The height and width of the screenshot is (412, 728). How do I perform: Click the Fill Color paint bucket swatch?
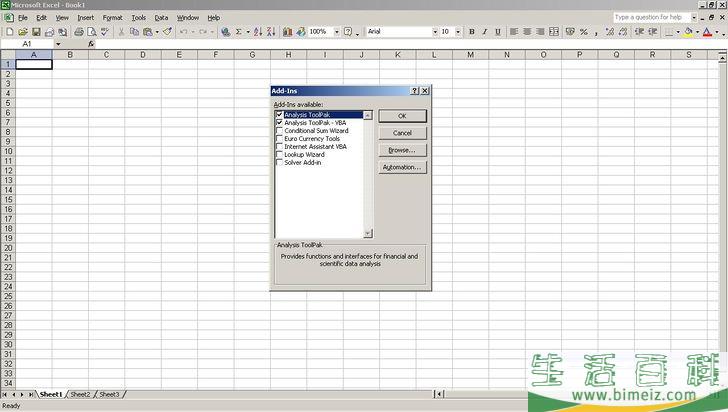point(688,32)
